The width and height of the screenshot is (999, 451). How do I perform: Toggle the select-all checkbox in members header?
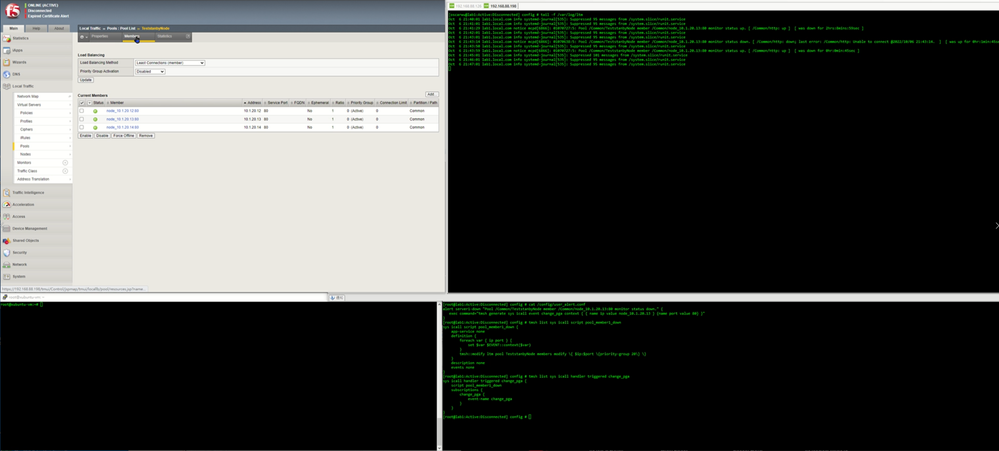point(82,103)
